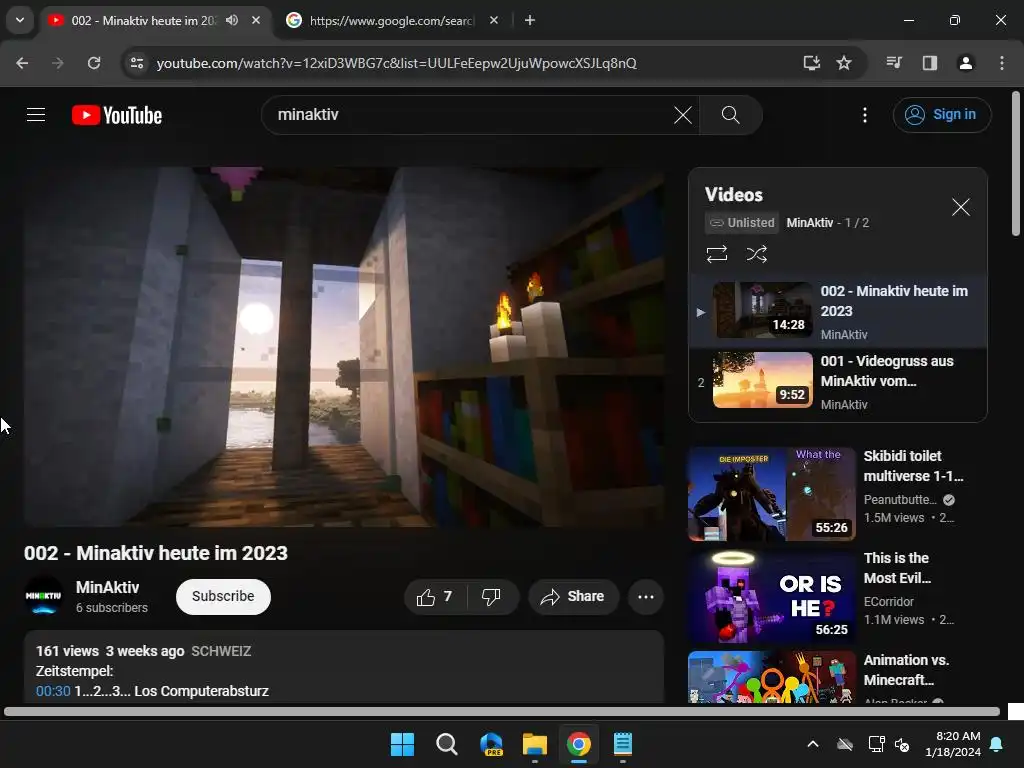The height and width of the screenshot is (768, 1024).
Task: Like the video with thumbs-up
Action: point(435,597)
